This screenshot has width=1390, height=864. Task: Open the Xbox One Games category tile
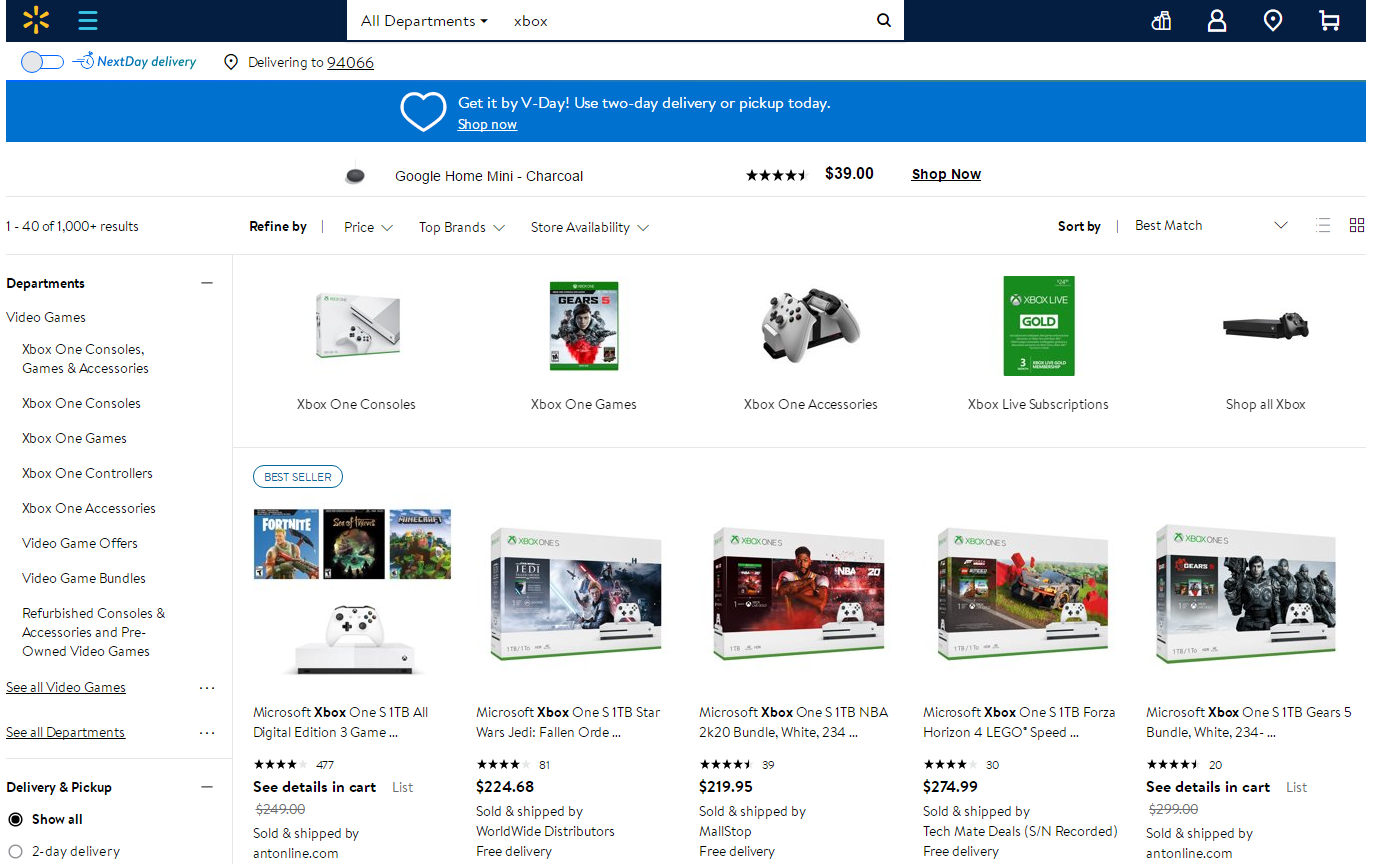(x=584, y=345)
